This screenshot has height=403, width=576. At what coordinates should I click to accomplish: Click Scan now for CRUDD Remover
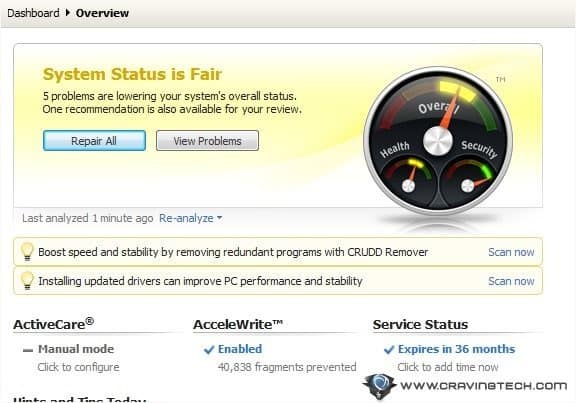pos(511,252)
